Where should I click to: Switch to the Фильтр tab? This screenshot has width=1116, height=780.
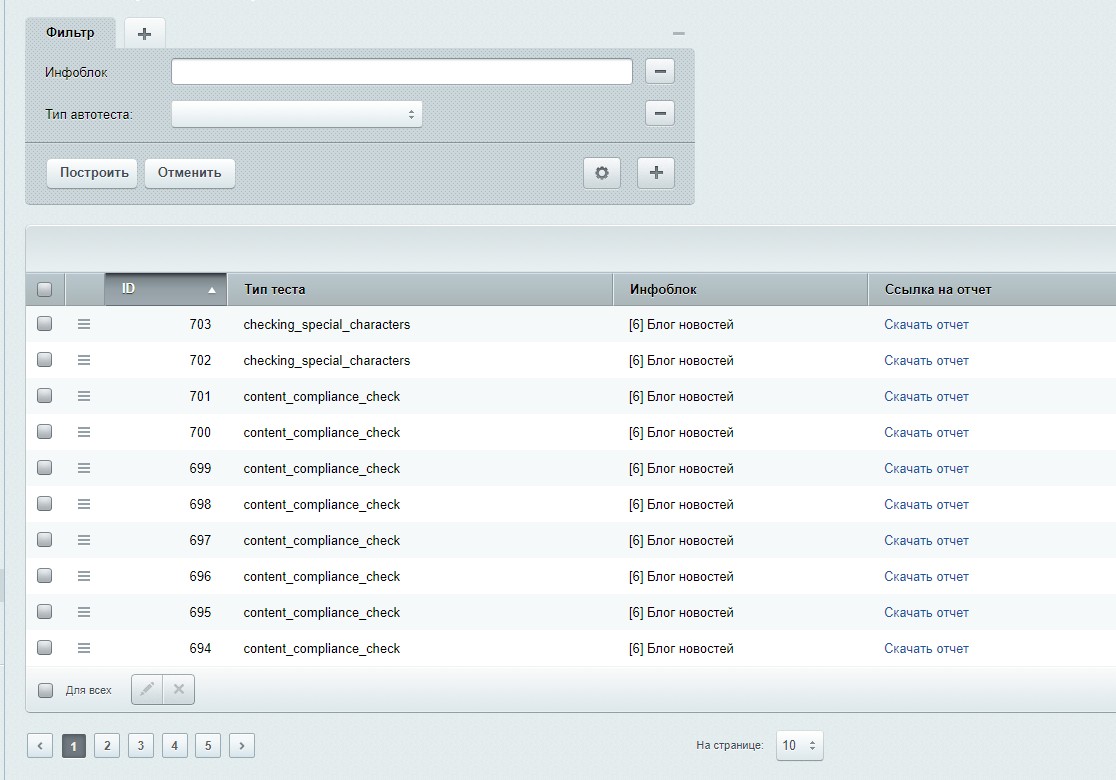coord(70,33)
